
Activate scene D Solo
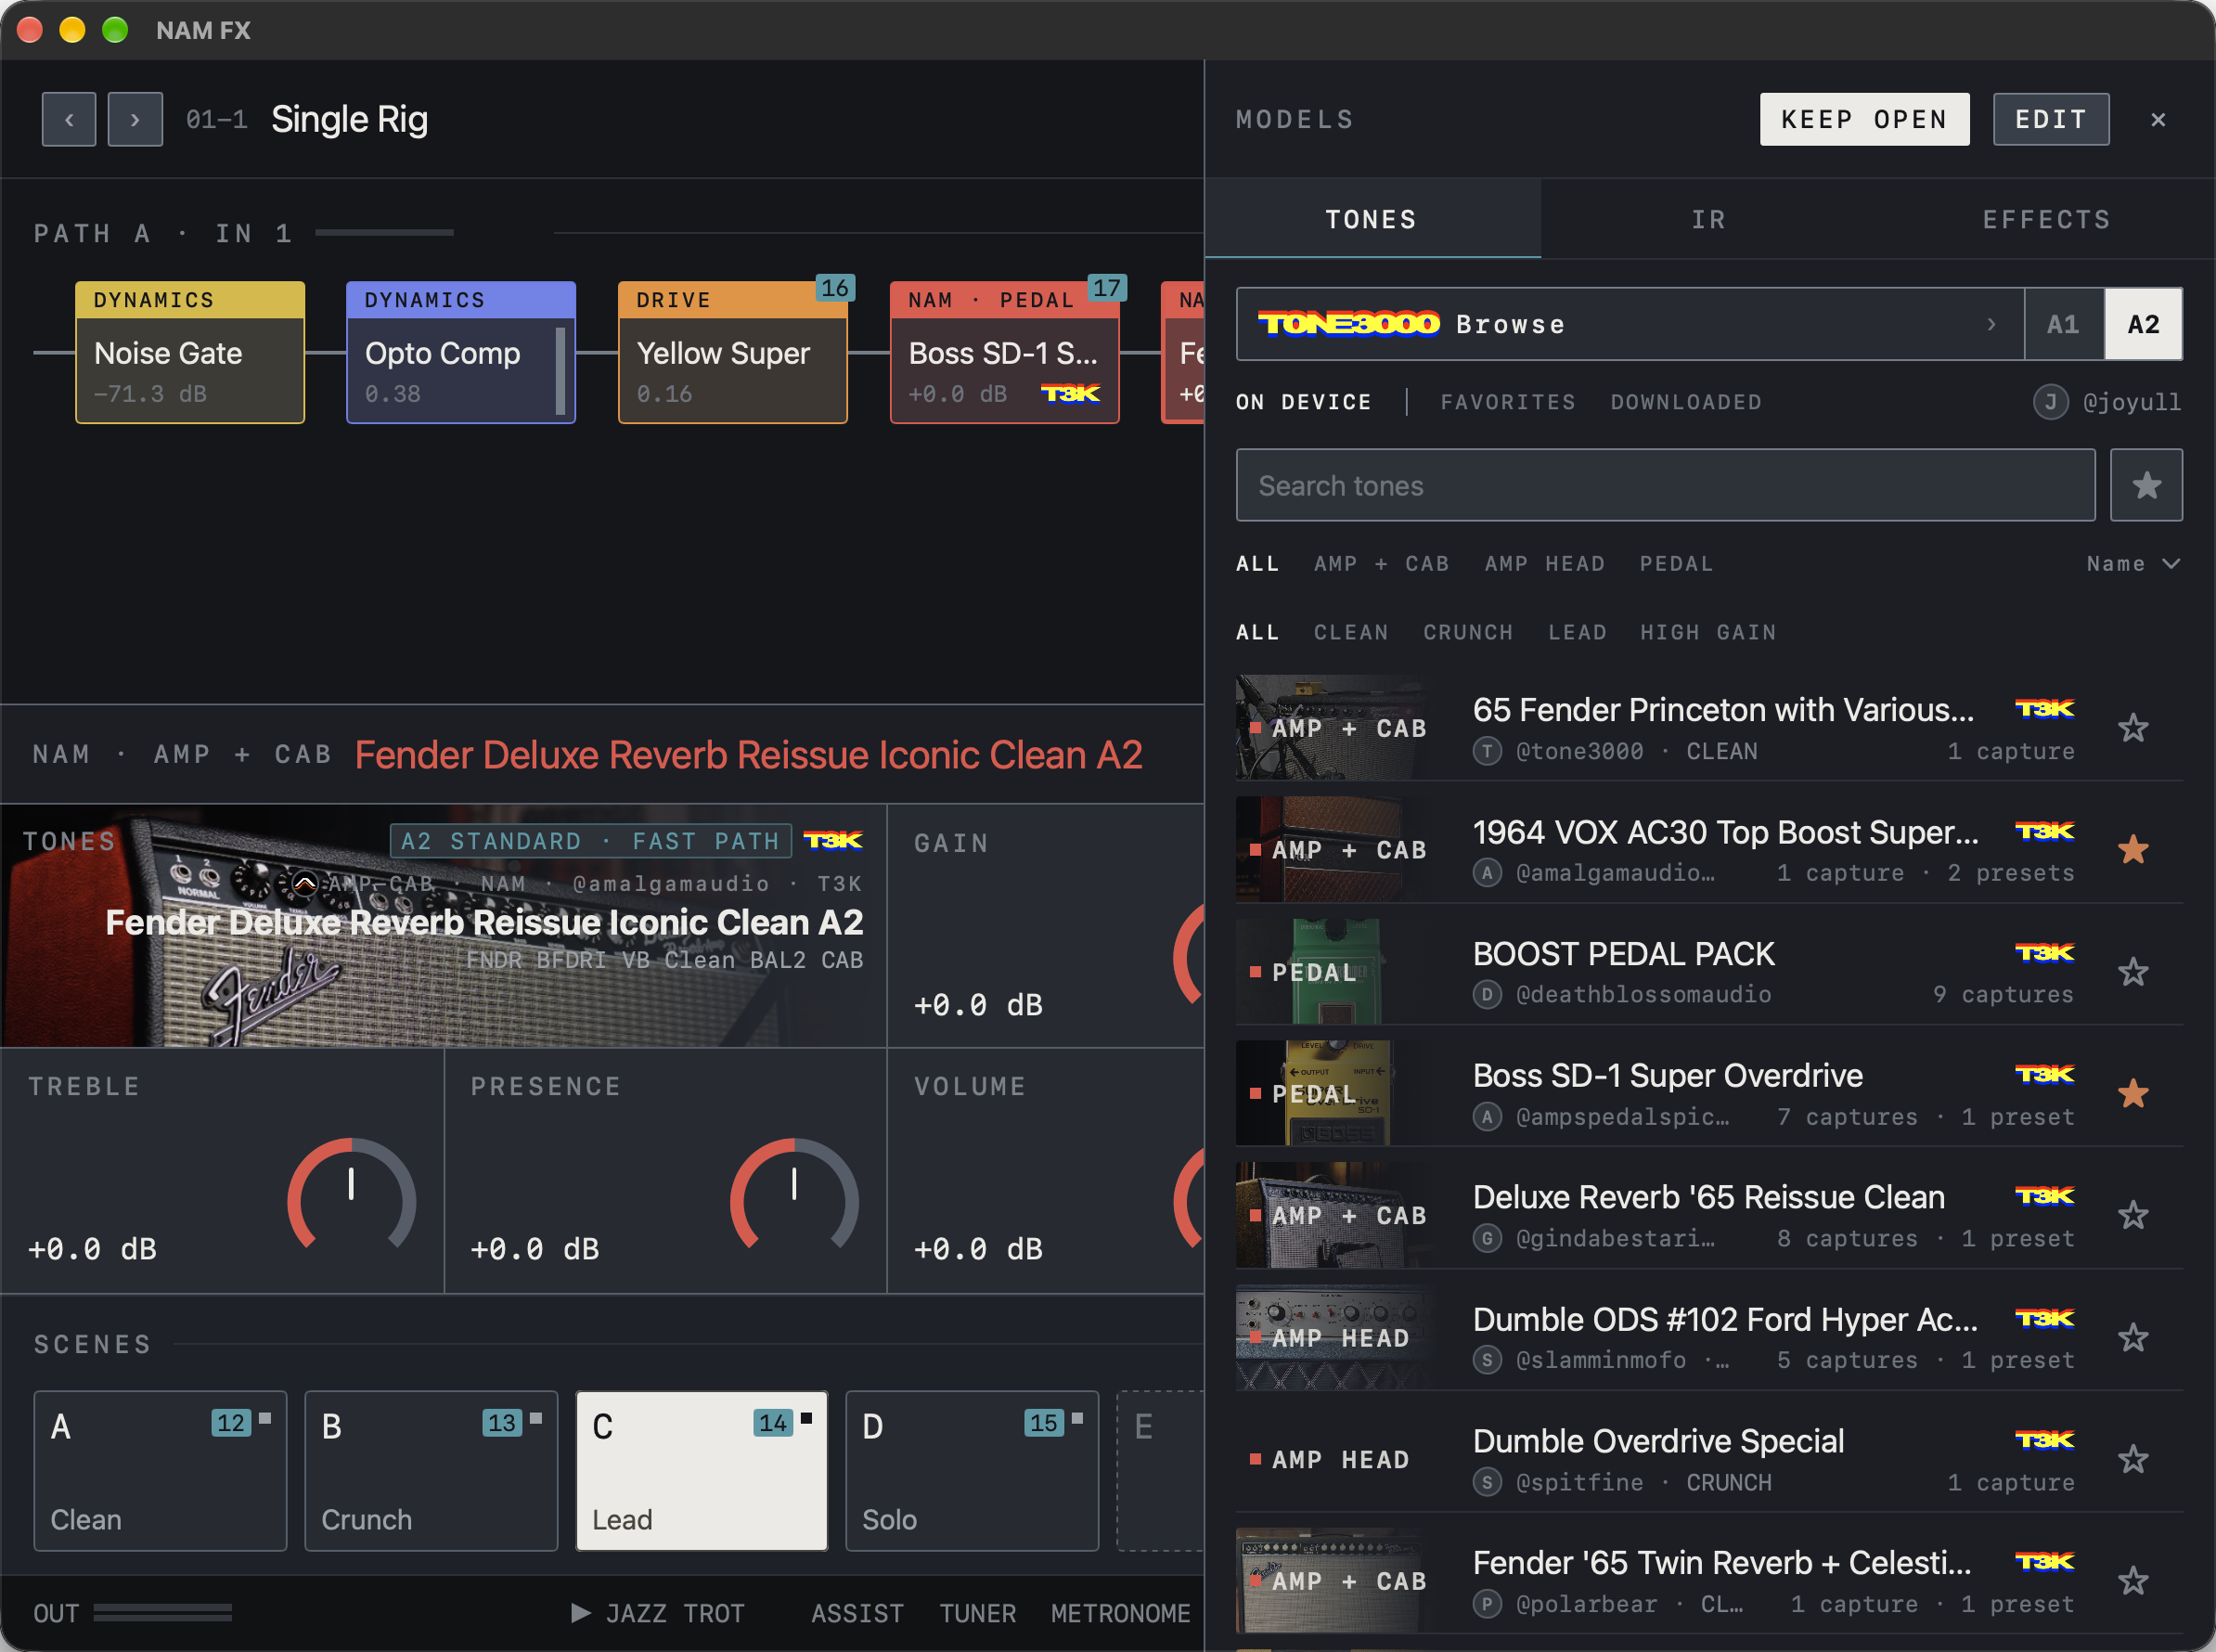coord(972,1470)
